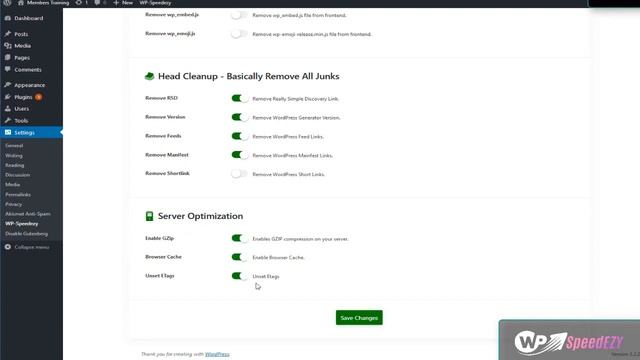640x360 pixels.
Task: Open Privacy settings submenu
Action: (x=13, y=204)
